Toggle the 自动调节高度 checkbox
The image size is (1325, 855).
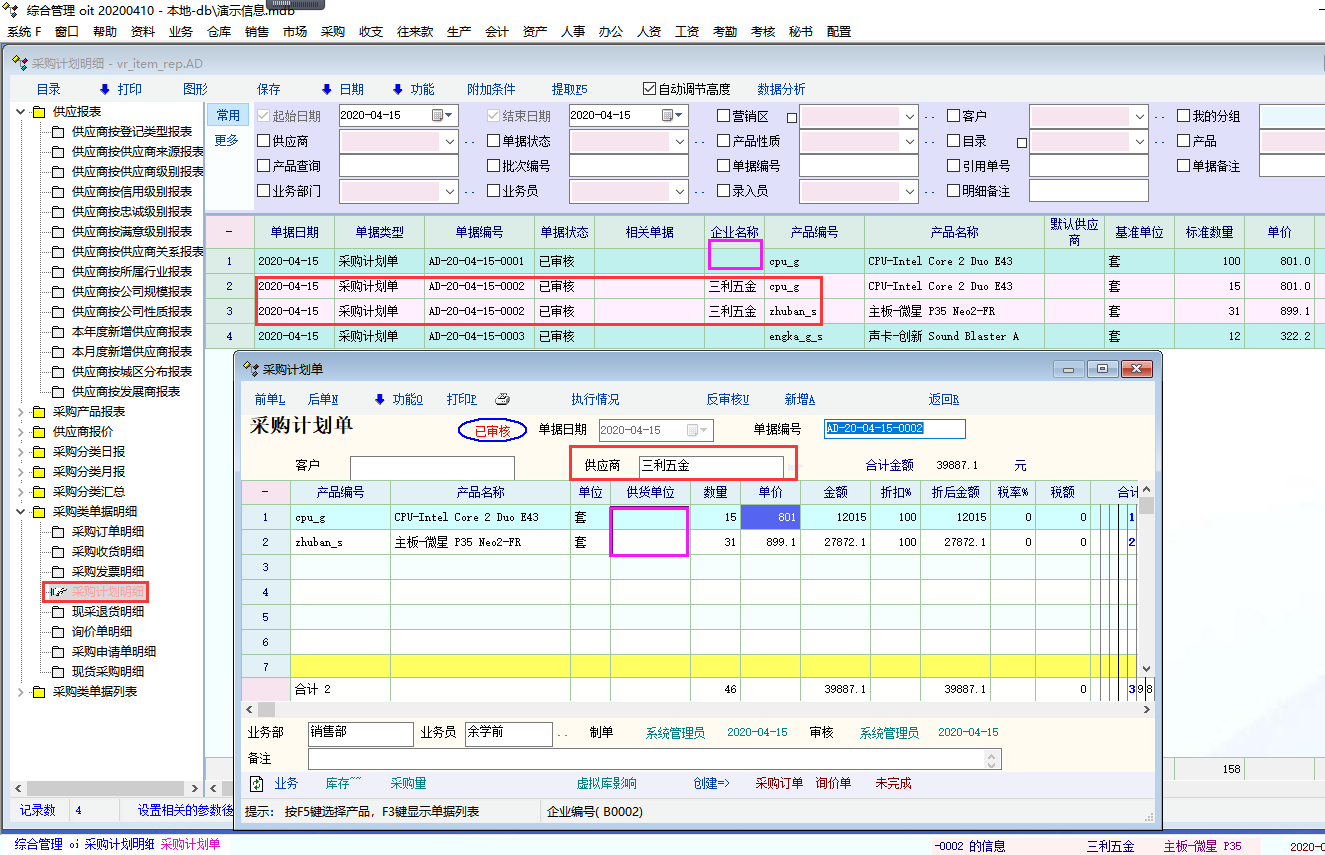[x=650, y=89]
